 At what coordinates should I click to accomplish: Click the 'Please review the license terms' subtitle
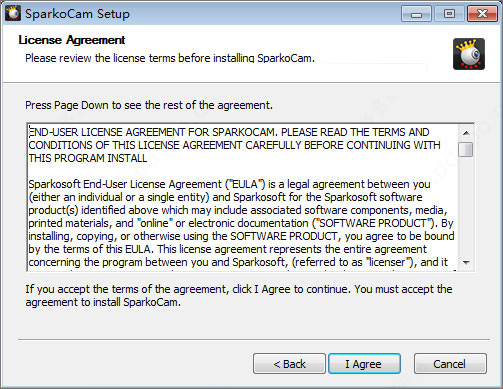(170, 58)
